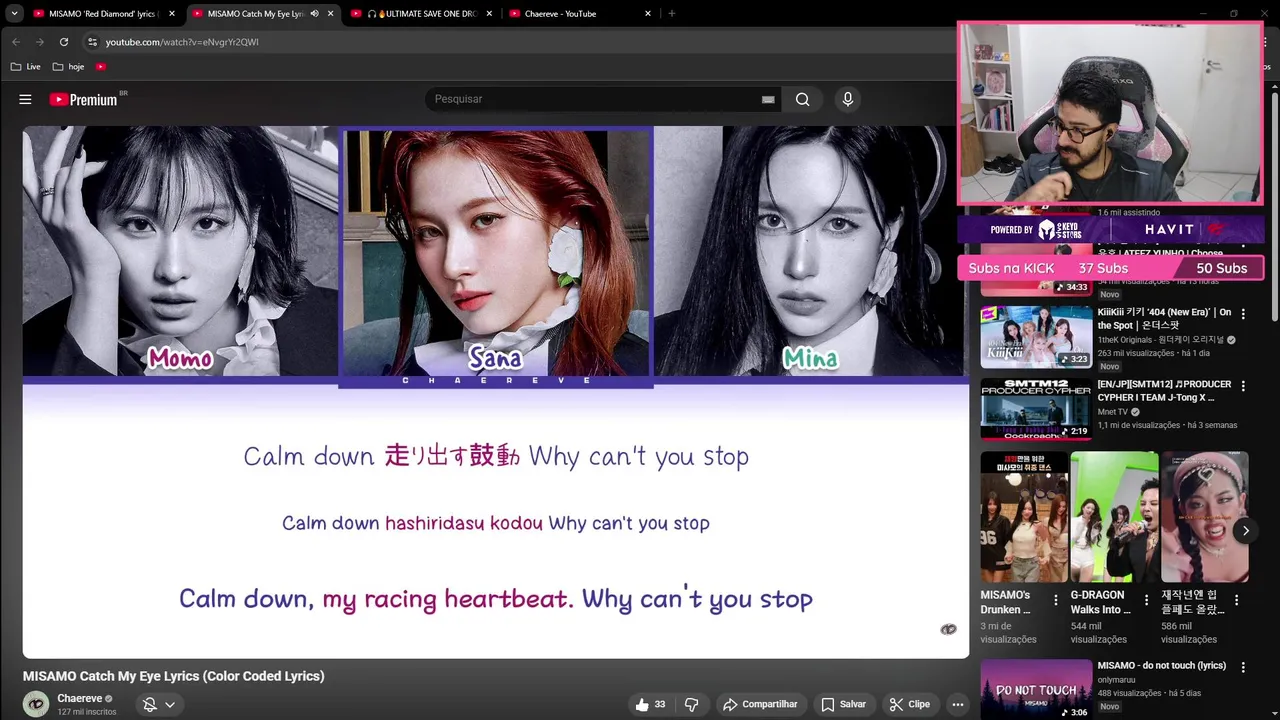The height and width of the screenshot is (720, 1280).
Task: Open options for G-DRAGON Walks Into short
Action: tap(1146, 600)
